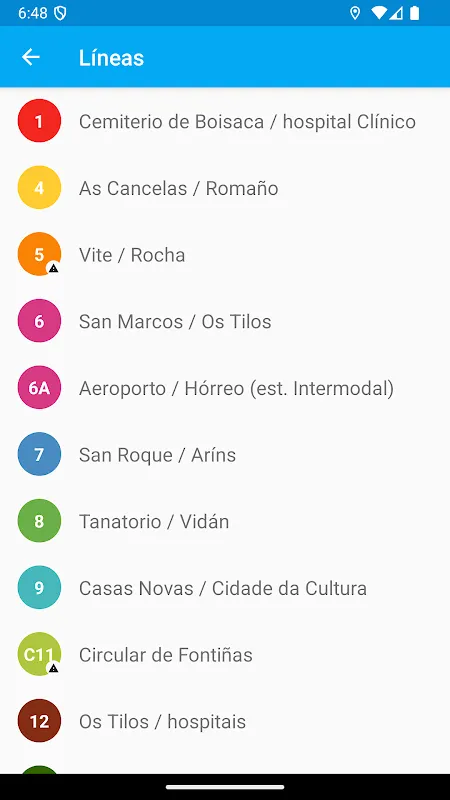The height and width of the screenshot is (800, 450).
Task: Select the pink line 6A badge
Action: click(39, 388)
